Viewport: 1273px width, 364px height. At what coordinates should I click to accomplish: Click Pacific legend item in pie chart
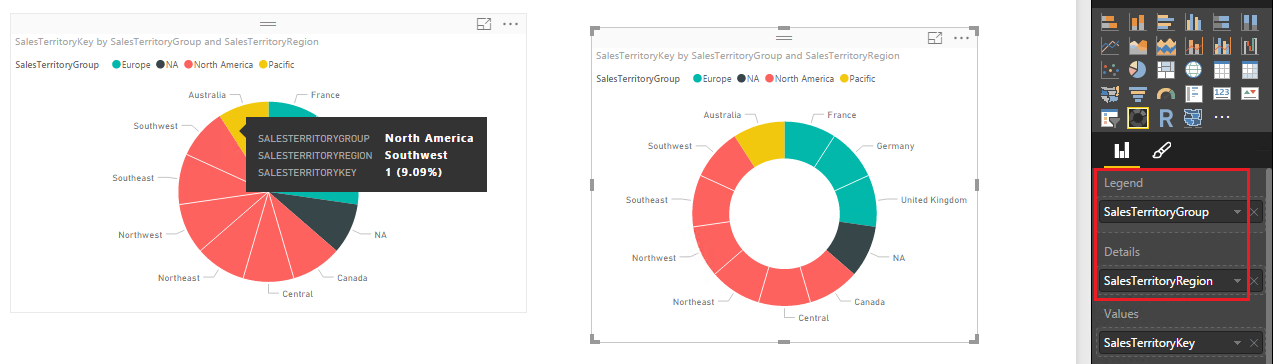tap(276, 64)
